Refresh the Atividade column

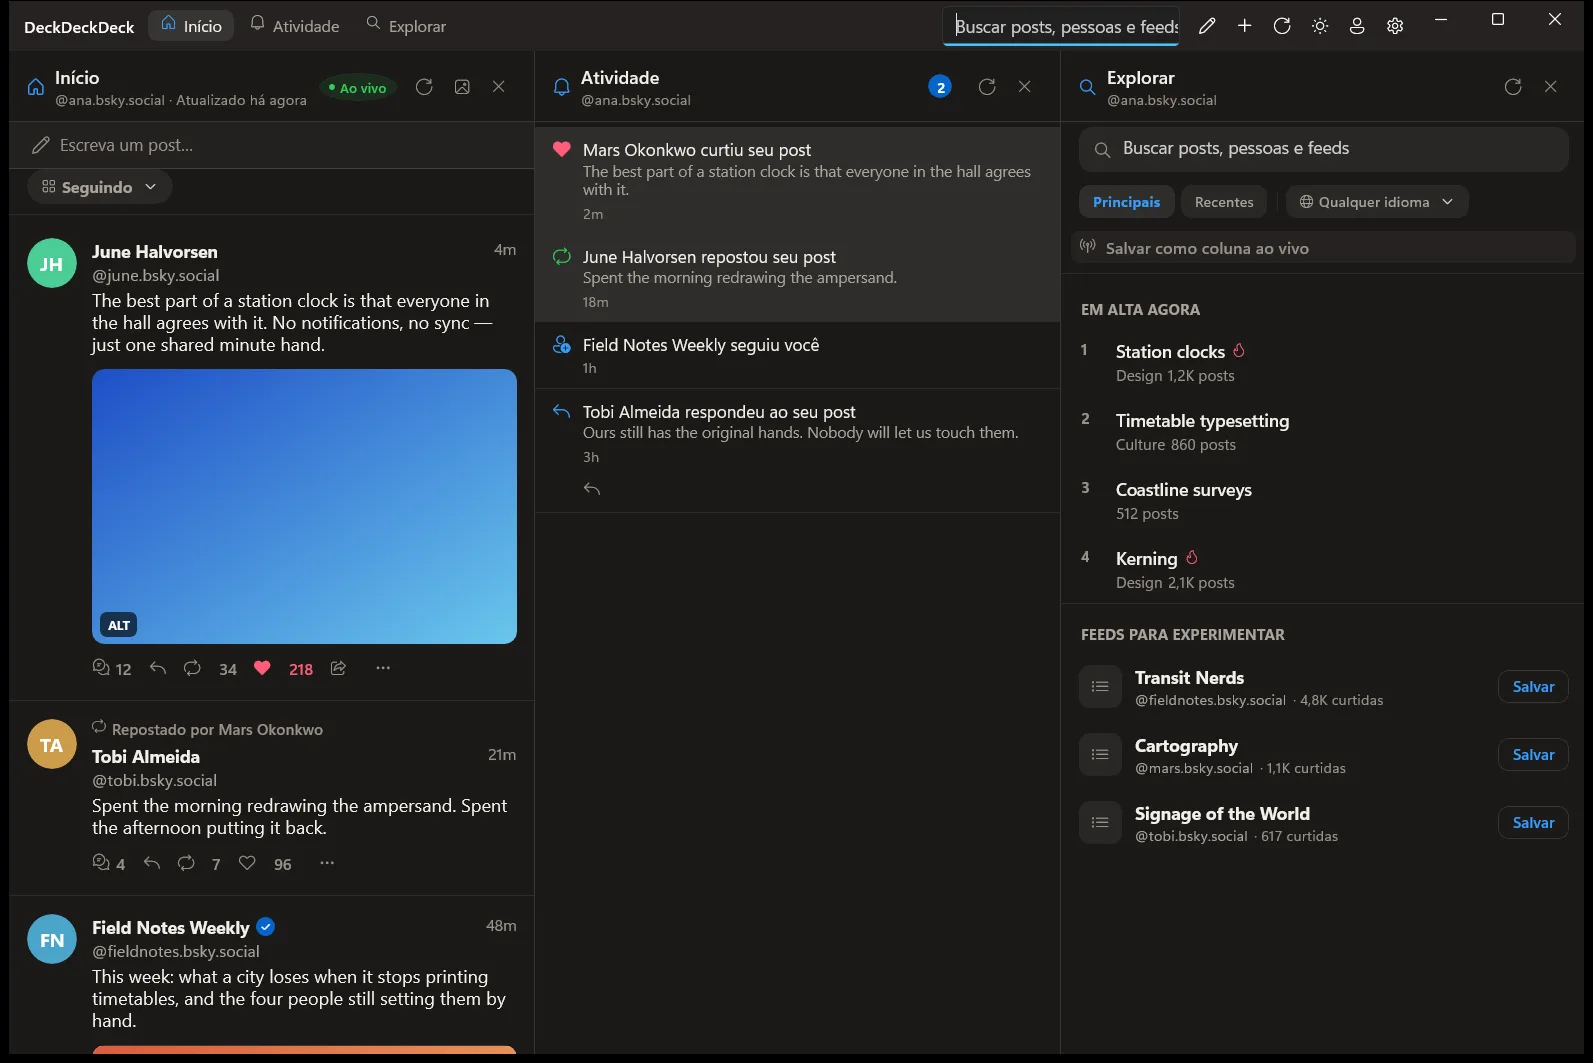987,87
